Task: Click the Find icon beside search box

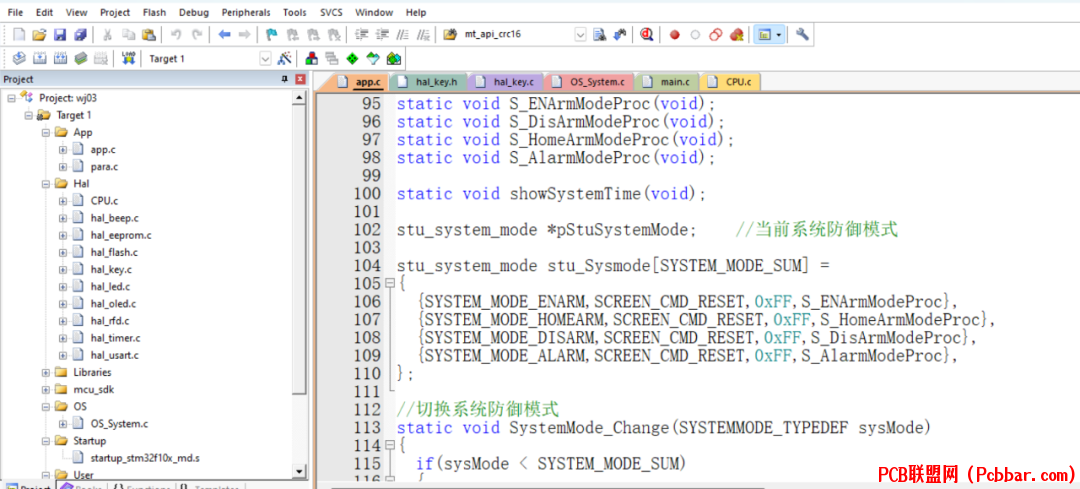Action: [599, 34]
